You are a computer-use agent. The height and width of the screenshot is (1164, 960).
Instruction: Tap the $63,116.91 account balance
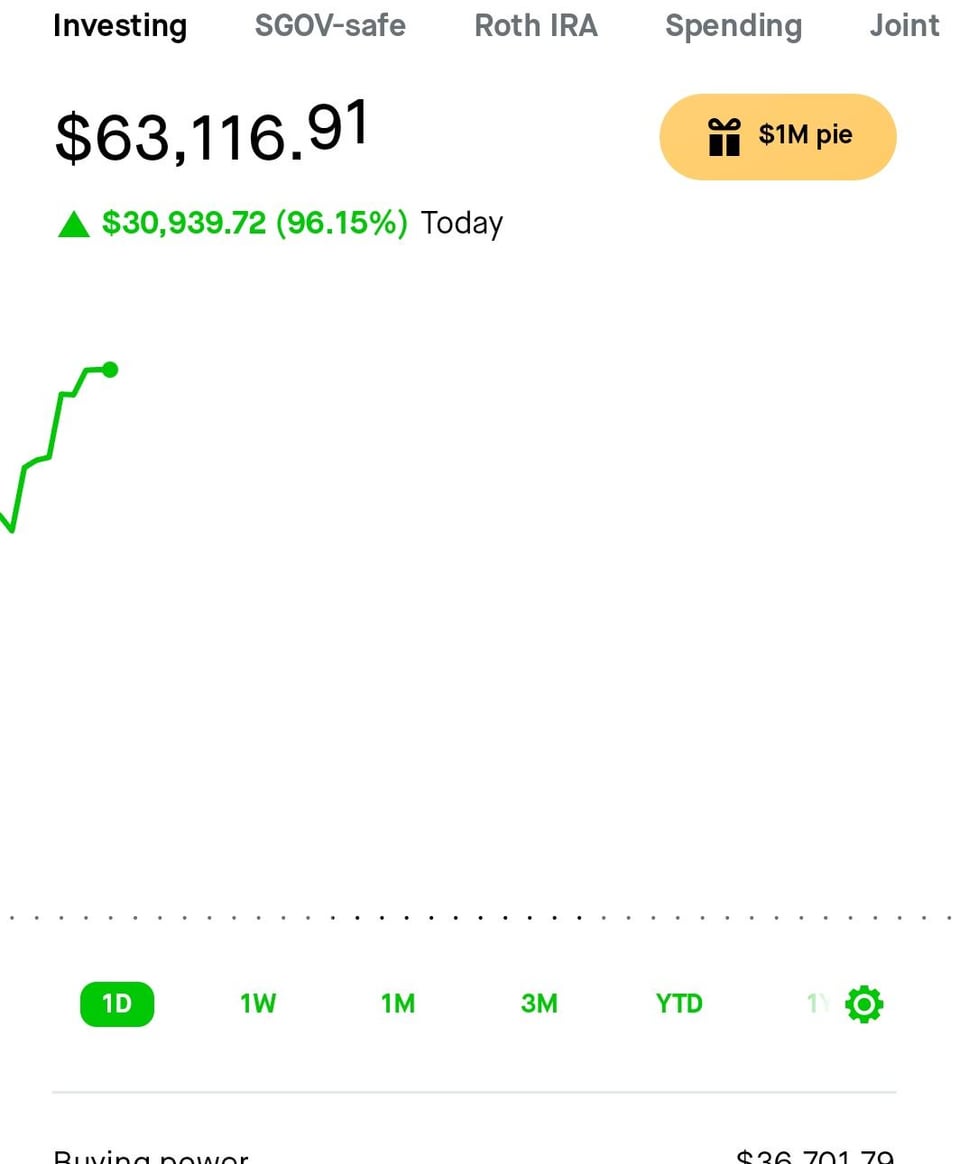[211, 135]
